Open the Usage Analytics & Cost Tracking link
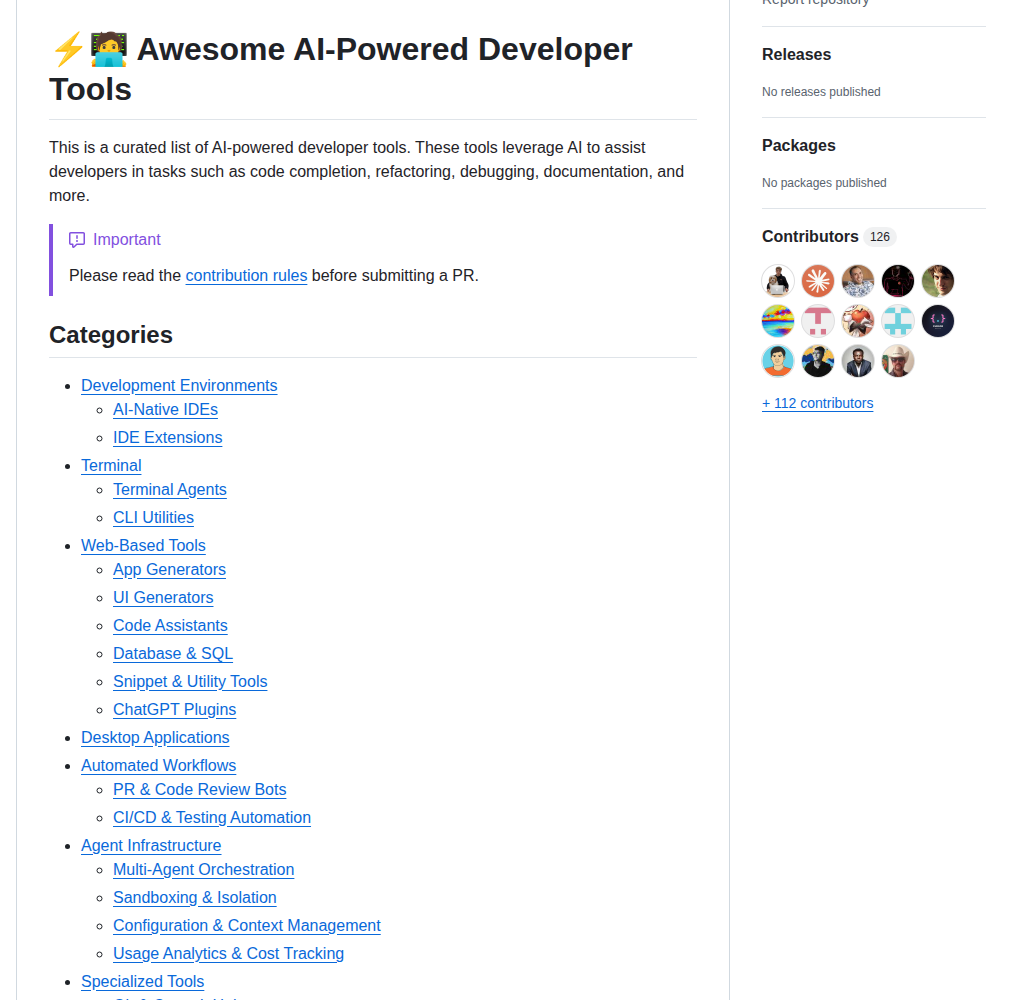Image resolution: width=1010 pixels, height=1000 pixels. [x=228, y=953]
